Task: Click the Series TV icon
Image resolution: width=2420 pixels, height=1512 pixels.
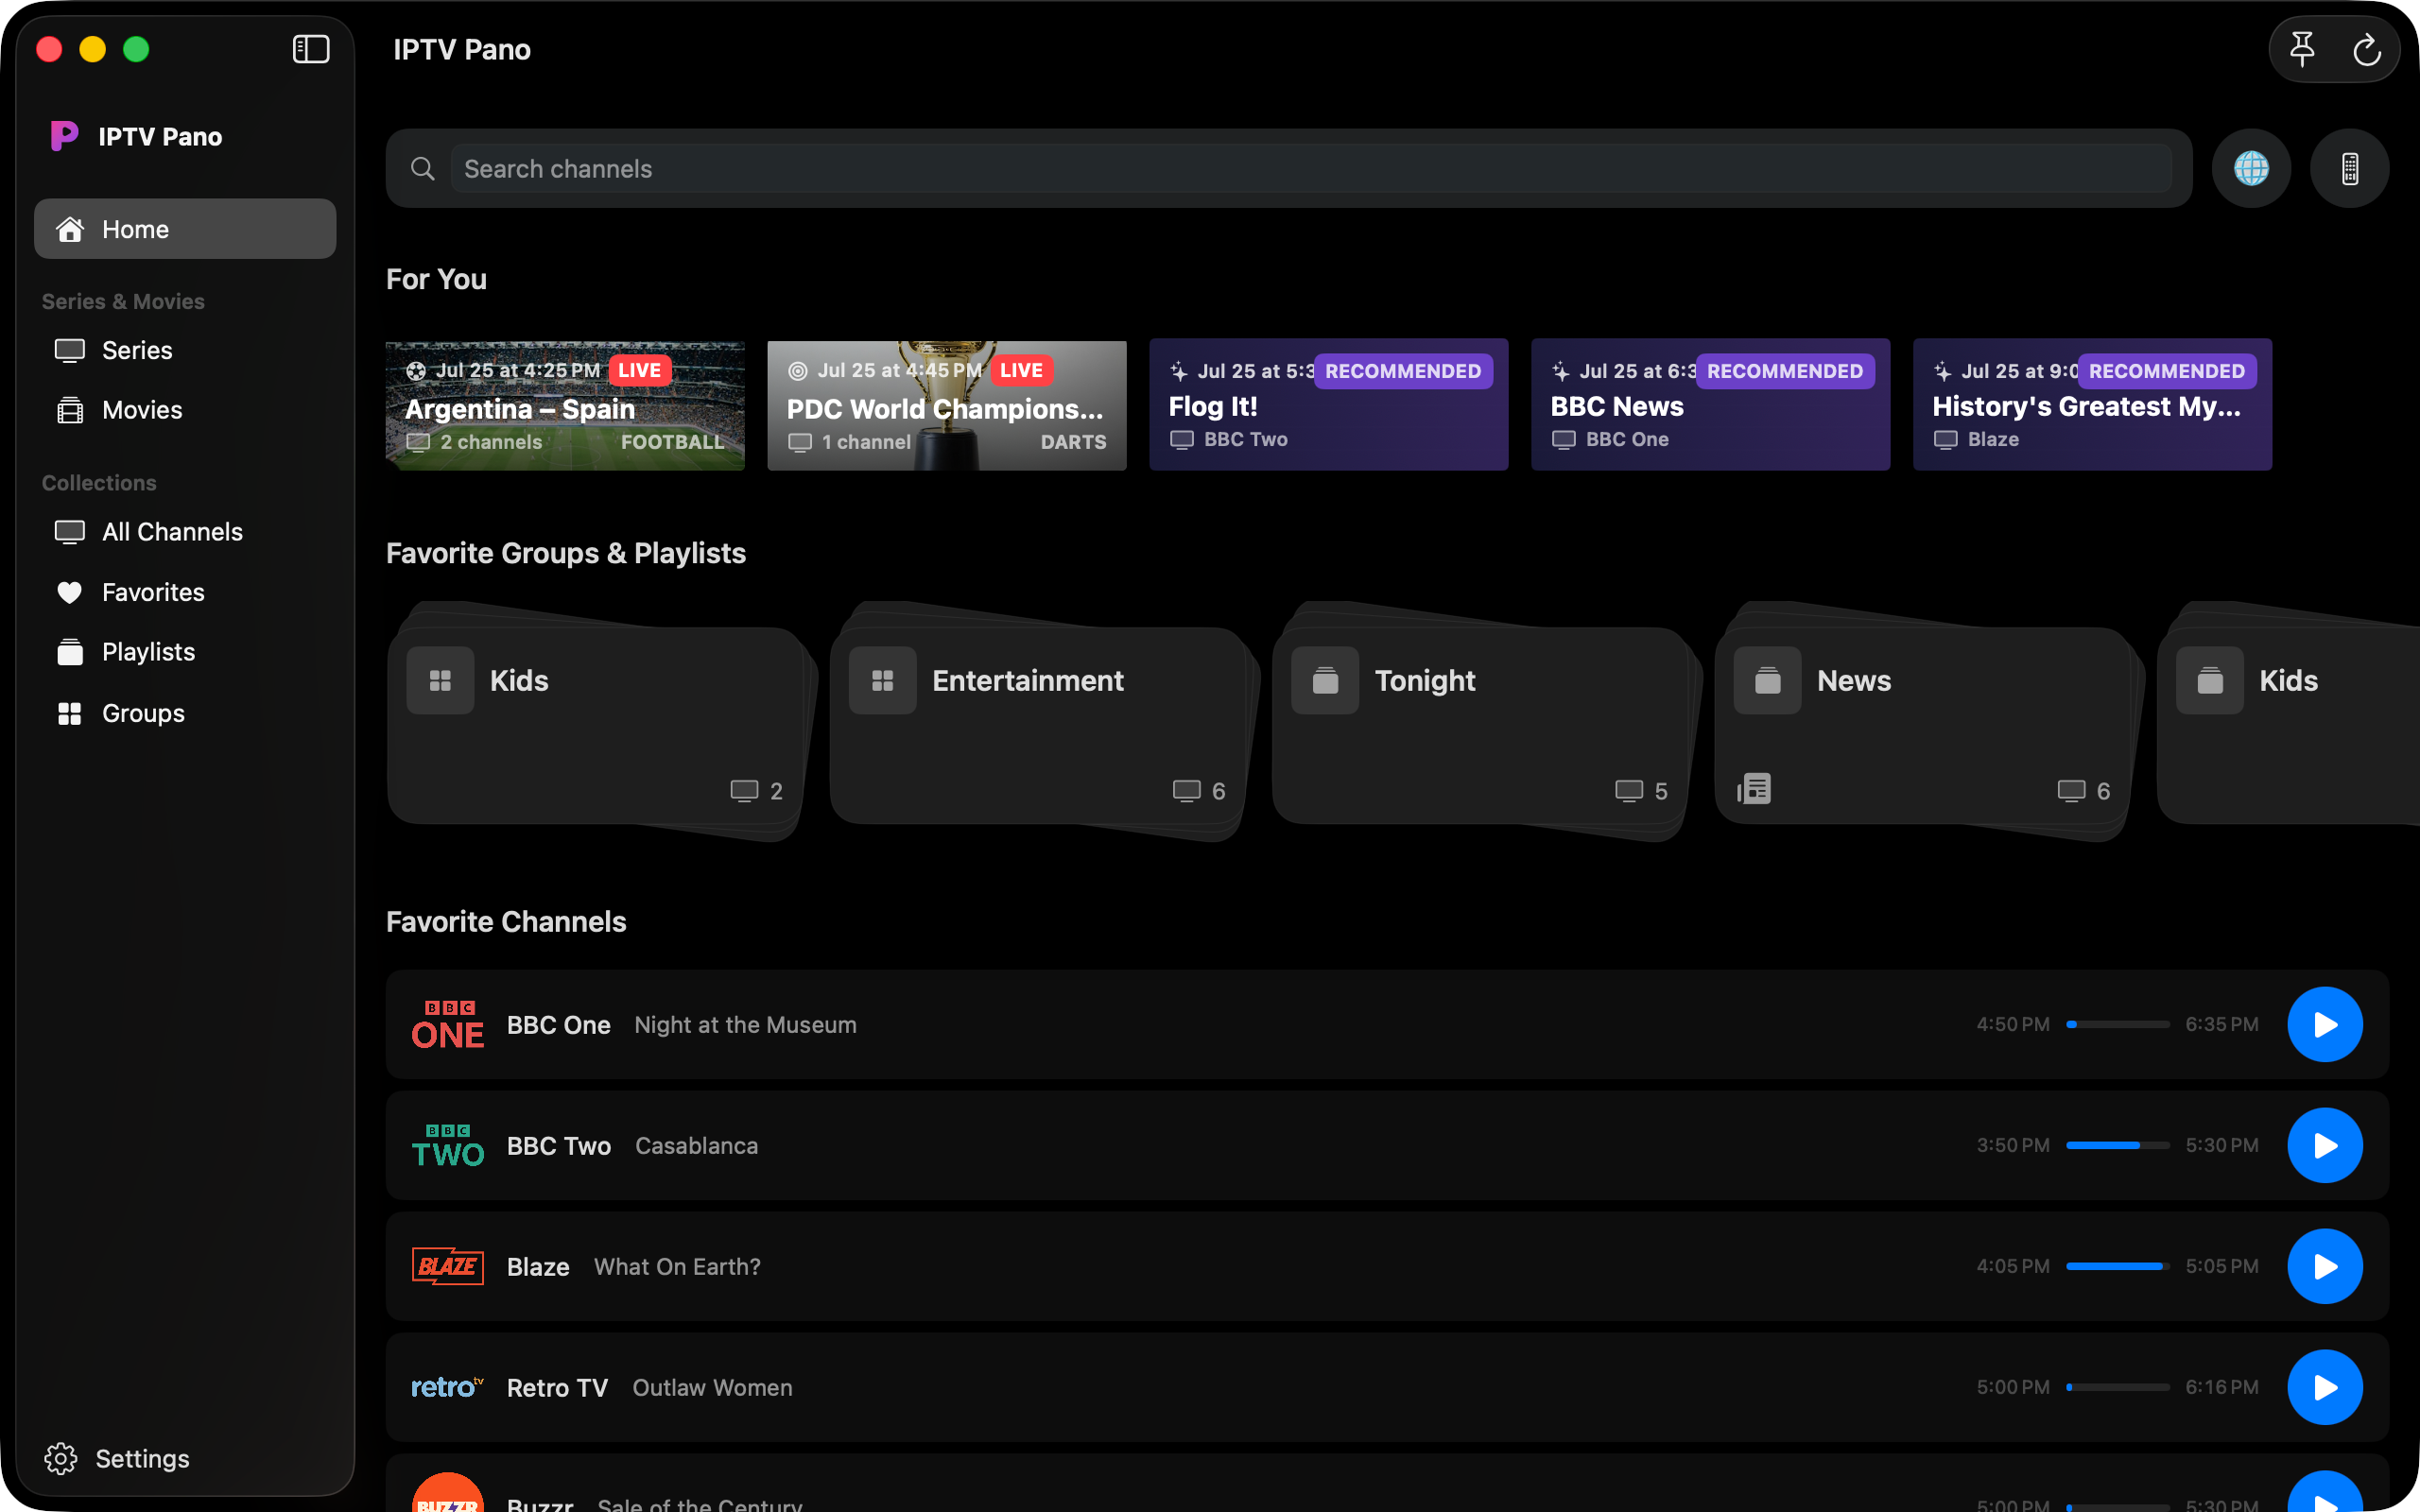Action: click(x=69, y=351)
